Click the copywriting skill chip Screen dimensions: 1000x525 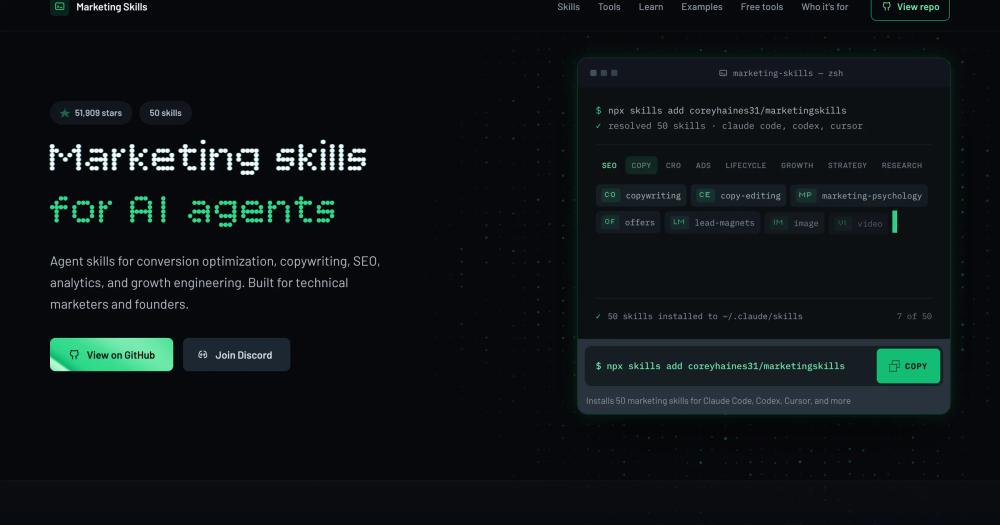[x=642, y=195]
